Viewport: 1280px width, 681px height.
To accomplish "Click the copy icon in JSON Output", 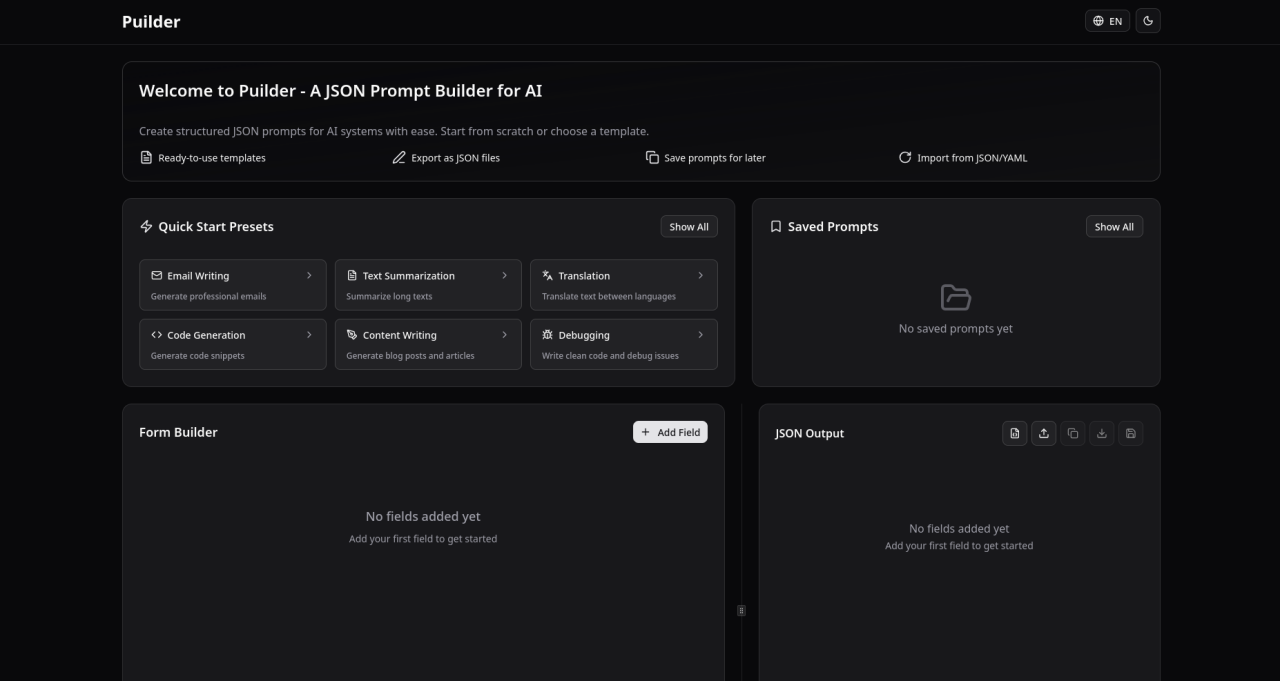I will [x=1073, y=433].
